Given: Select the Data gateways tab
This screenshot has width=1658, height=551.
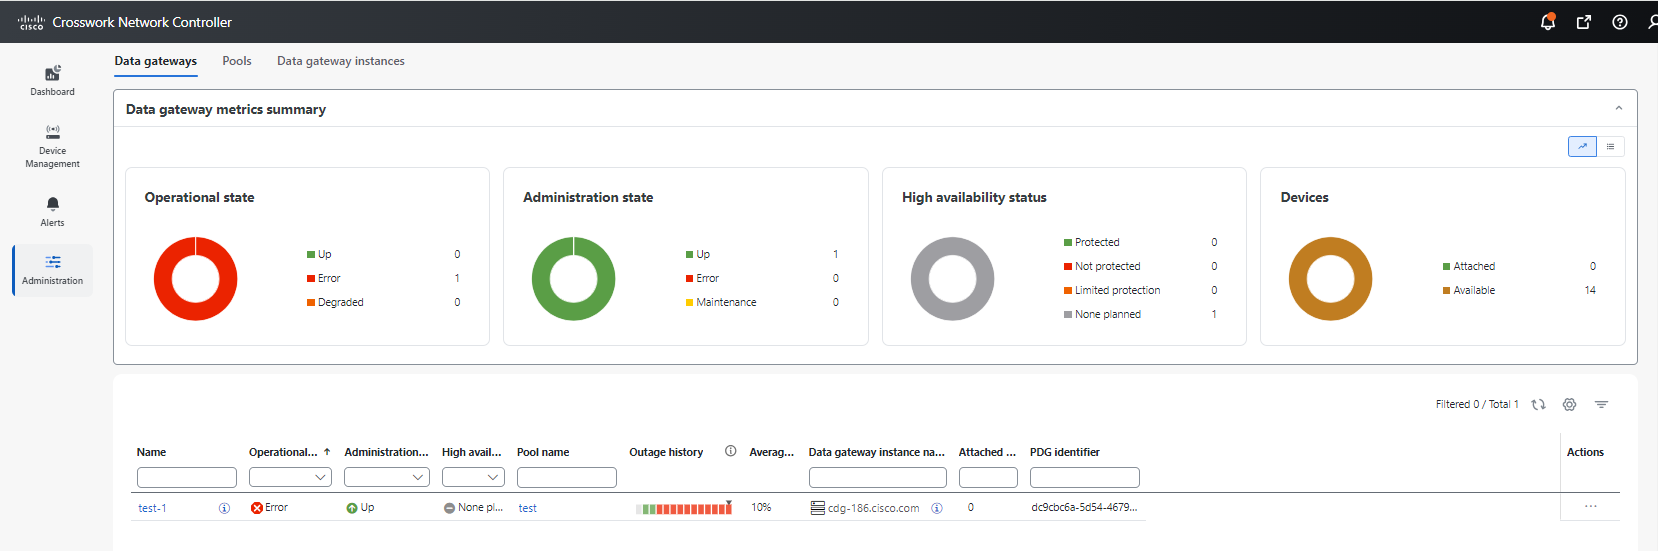Looking at the screenshot, I should point(155,61).
